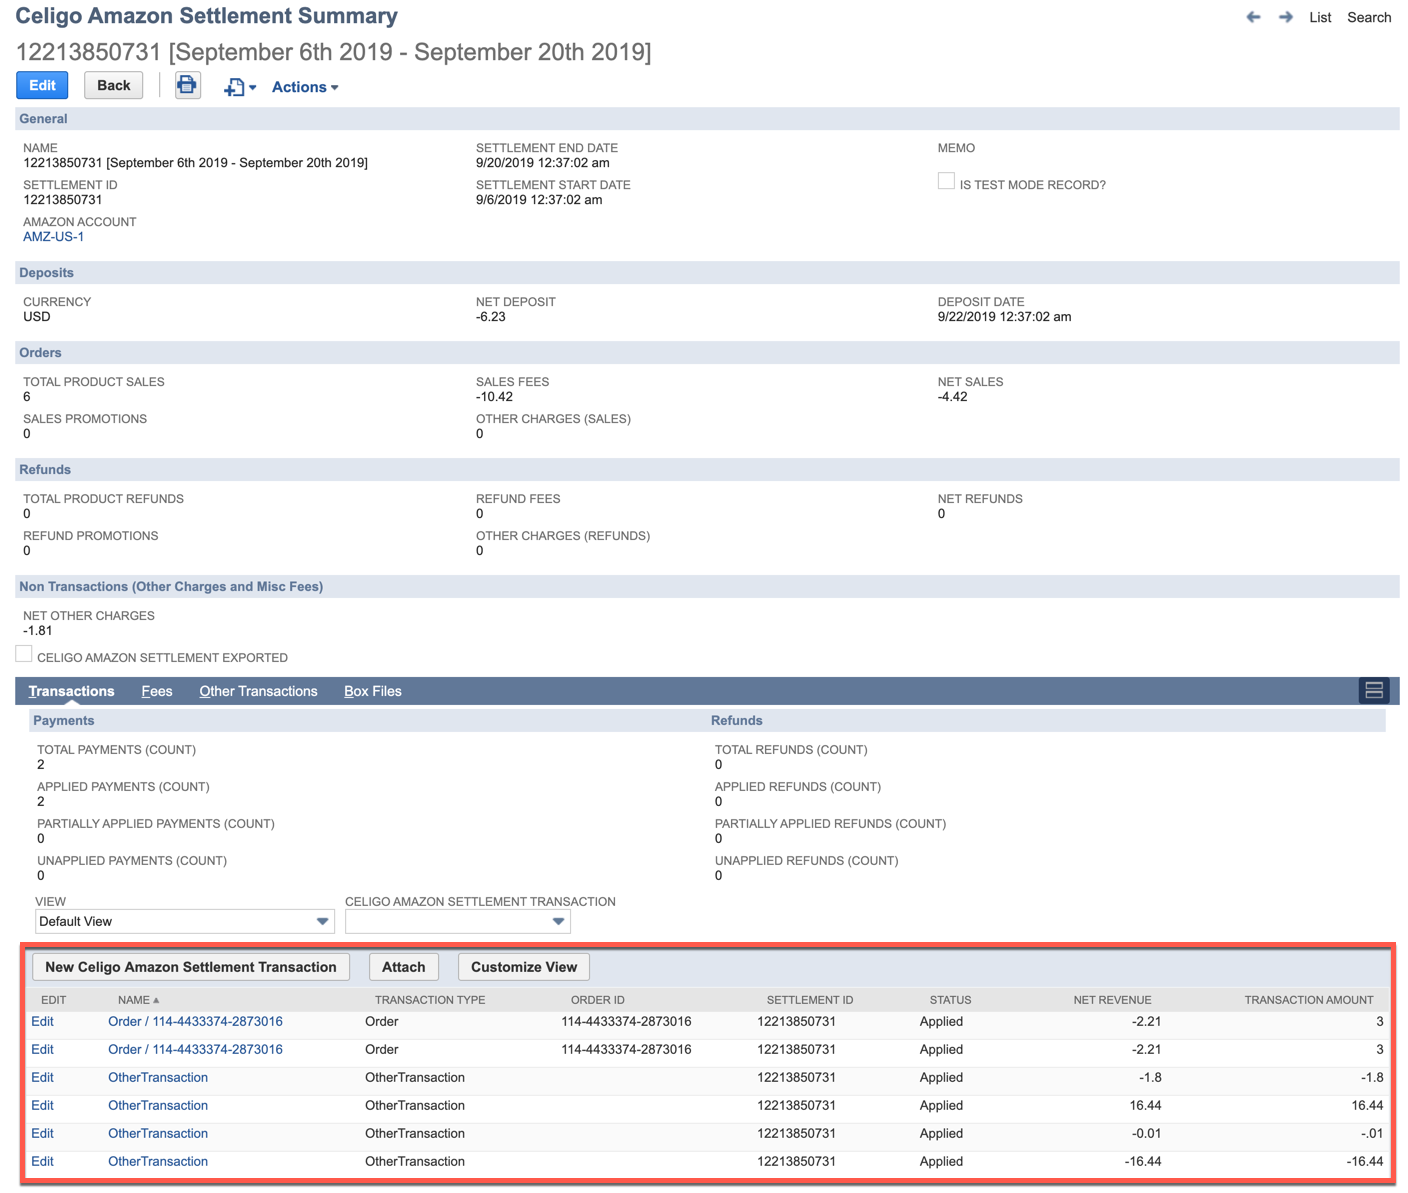Open the Search link at top
The height and width of the screenshot is (1193, 1408).
(x=1369, y=17)
